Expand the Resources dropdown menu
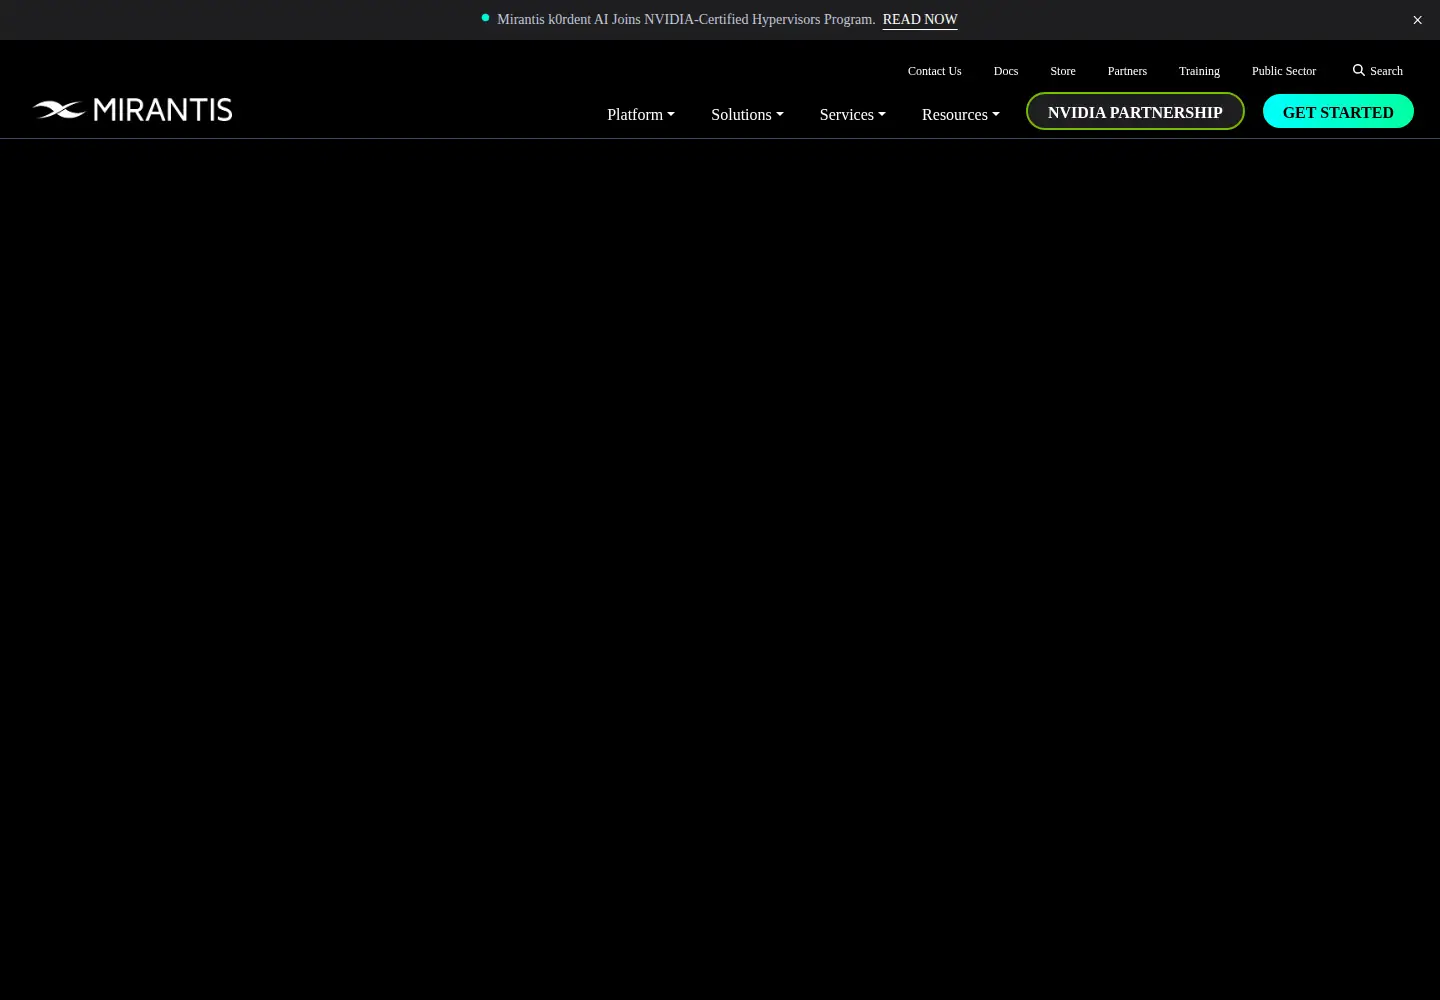 961,114
